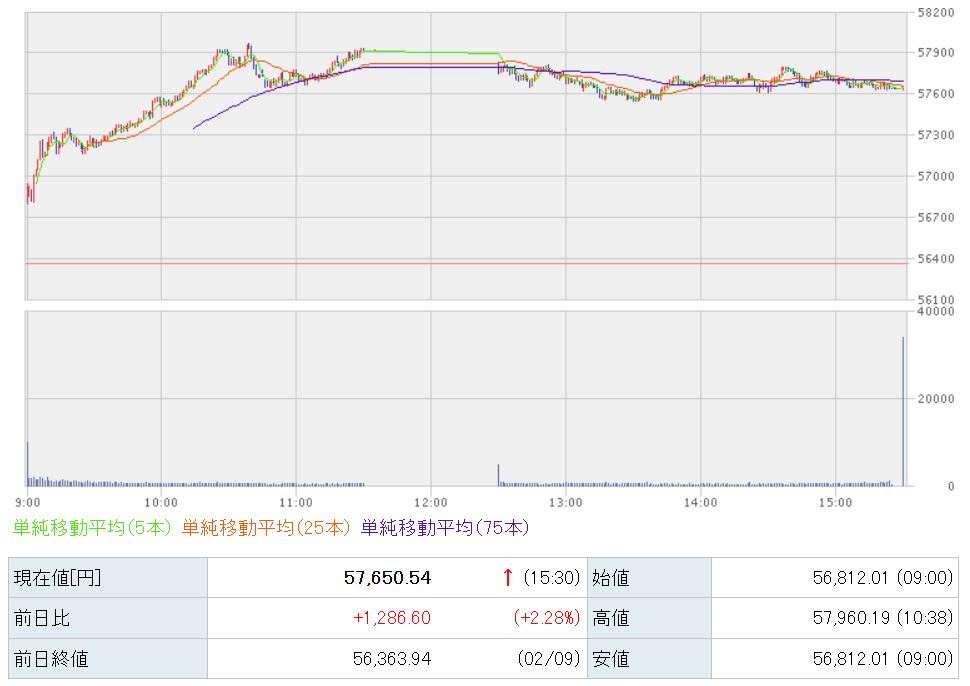Toggle the 単純移動平均(5本) green legend label
The image size is (970, 686).
pyautogui.click(x=92, y=526)
